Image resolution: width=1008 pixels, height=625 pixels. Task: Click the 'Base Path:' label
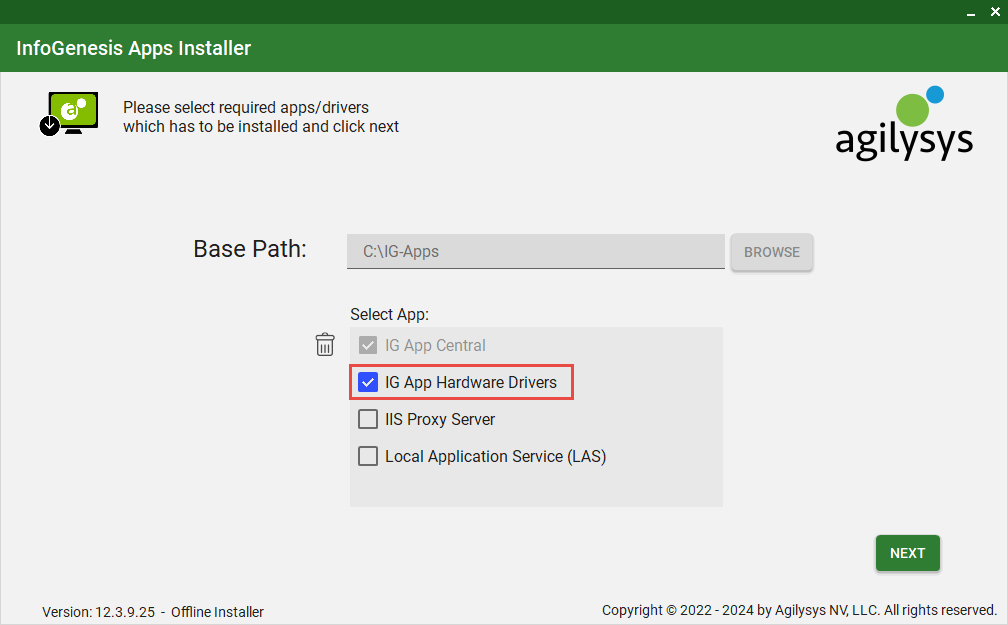250,249
